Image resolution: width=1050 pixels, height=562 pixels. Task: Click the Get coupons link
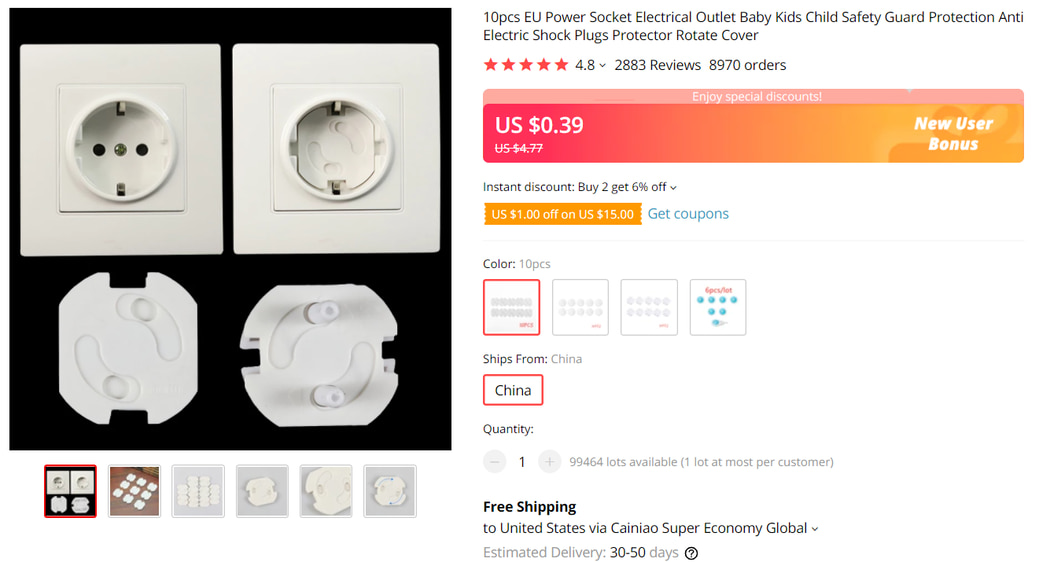[x=688, y=214]
